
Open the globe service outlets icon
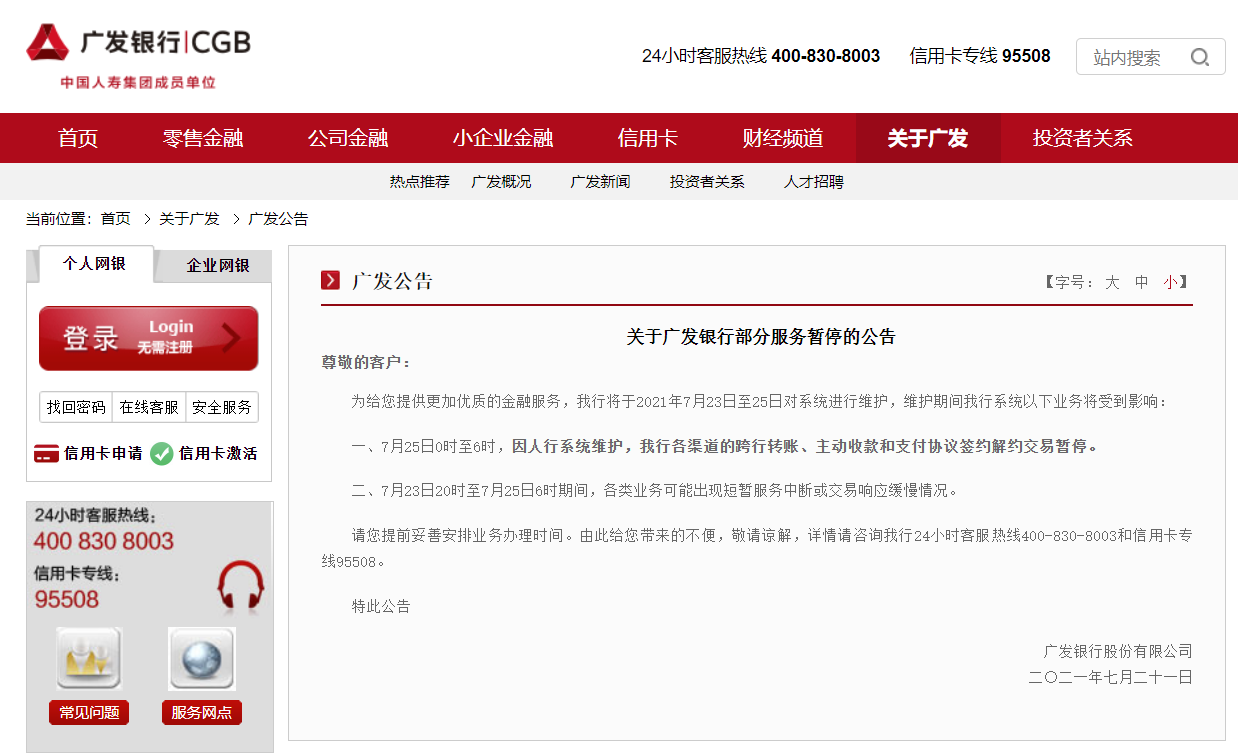click(x=202, y=658)
